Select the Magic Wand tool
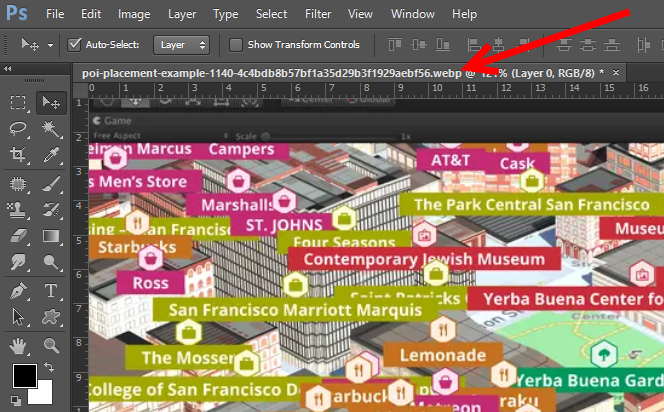 (51, 129)
